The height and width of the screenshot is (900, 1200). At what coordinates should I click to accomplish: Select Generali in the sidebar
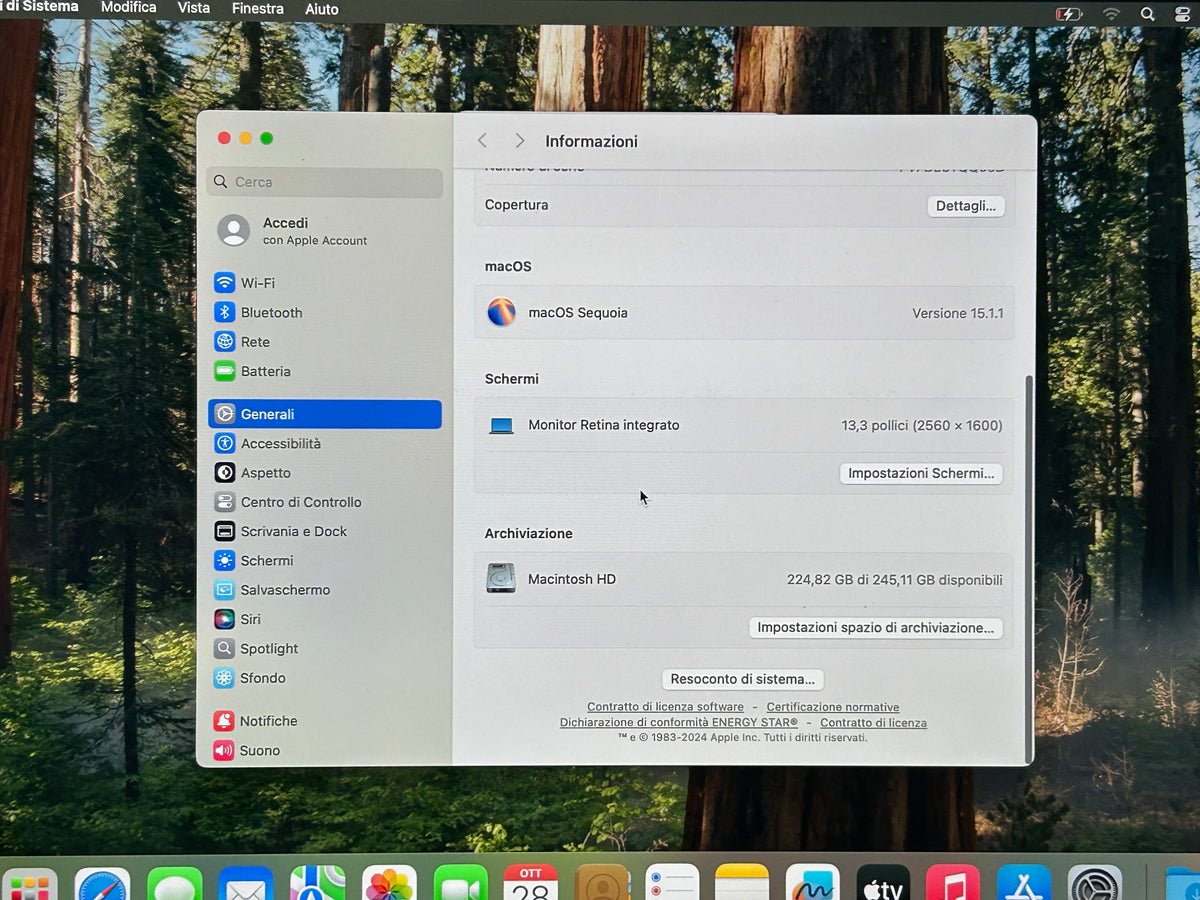[325, 414]
